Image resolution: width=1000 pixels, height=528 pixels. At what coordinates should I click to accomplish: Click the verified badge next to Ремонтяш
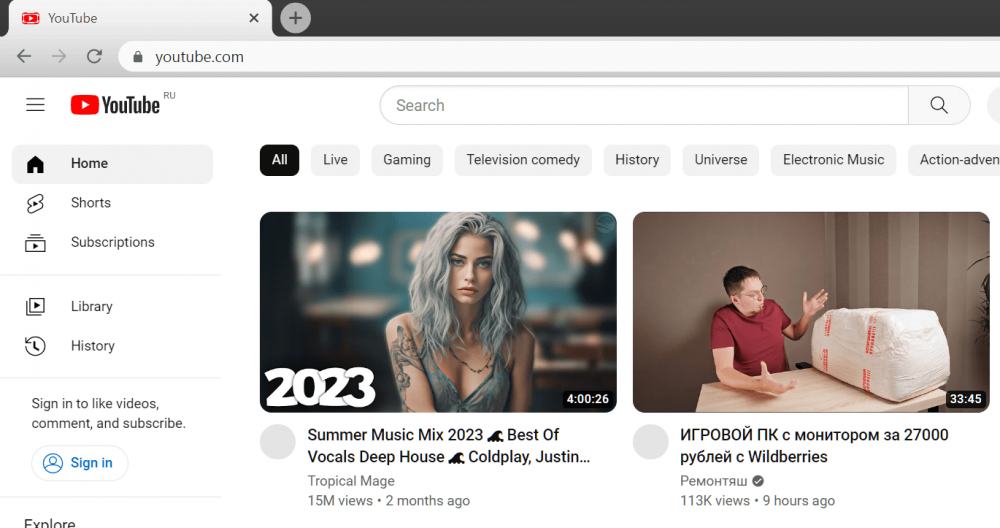click(758, 481)
